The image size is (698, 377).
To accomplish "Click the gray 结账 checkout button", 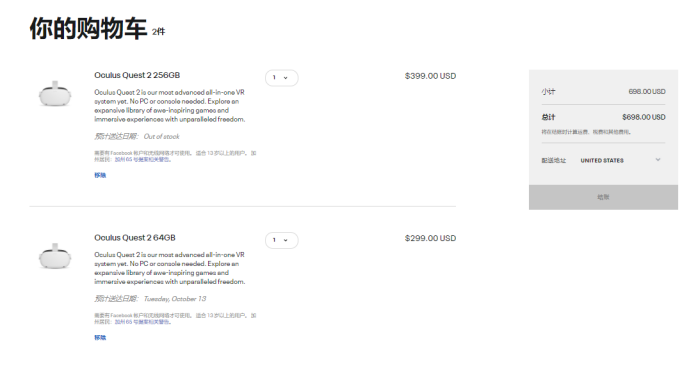I will (x=603, y=197).
